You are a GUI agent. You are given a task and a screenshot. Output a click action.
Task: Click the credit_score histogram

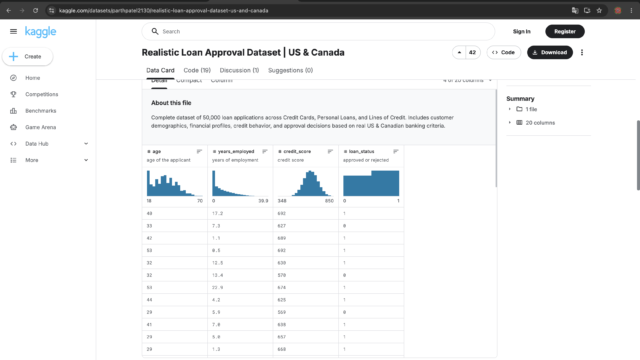(306, 183)
